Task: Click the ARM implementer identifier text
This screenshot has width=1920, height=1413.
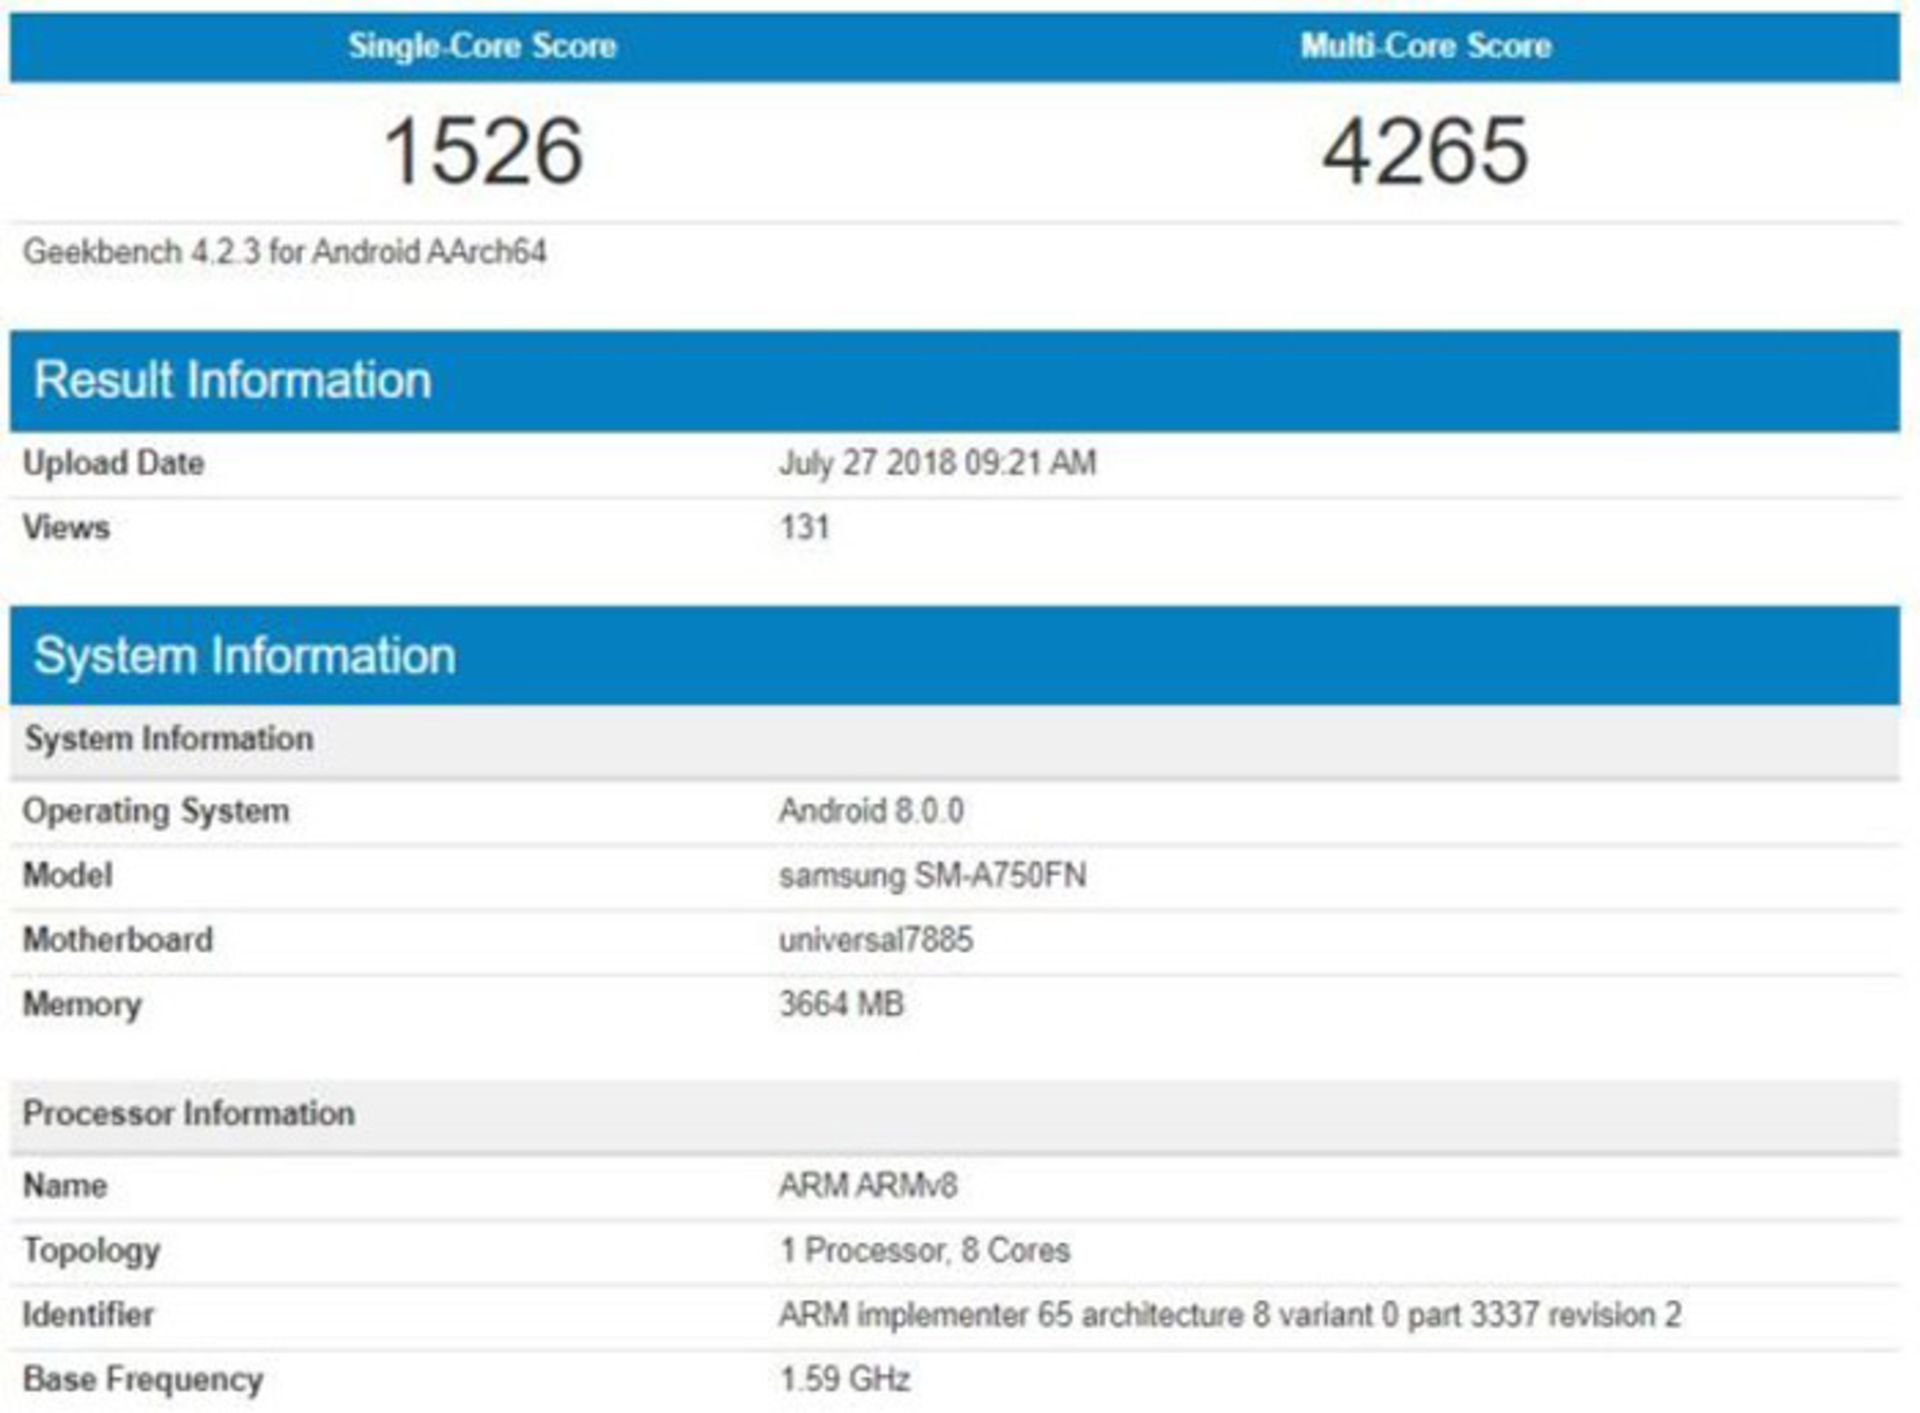Action: (1229, 1315)
